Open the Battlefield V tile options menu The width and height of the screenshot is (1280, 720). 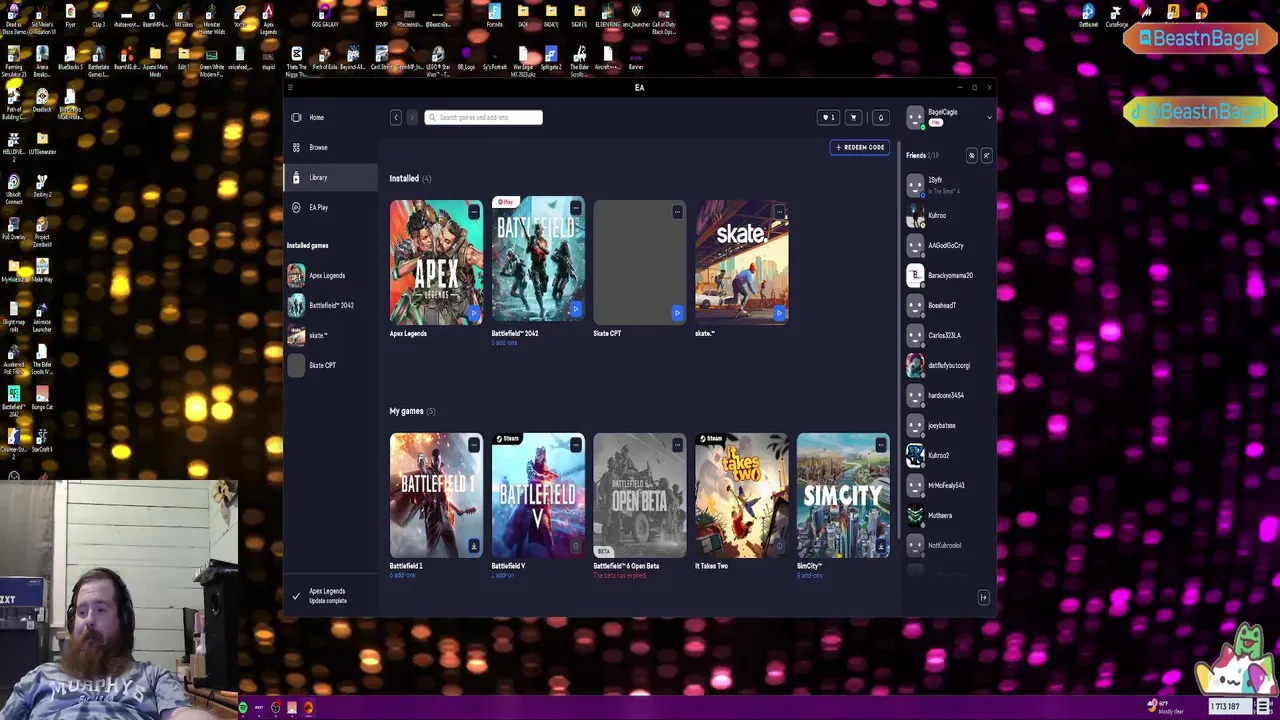(x=576, y=445)
